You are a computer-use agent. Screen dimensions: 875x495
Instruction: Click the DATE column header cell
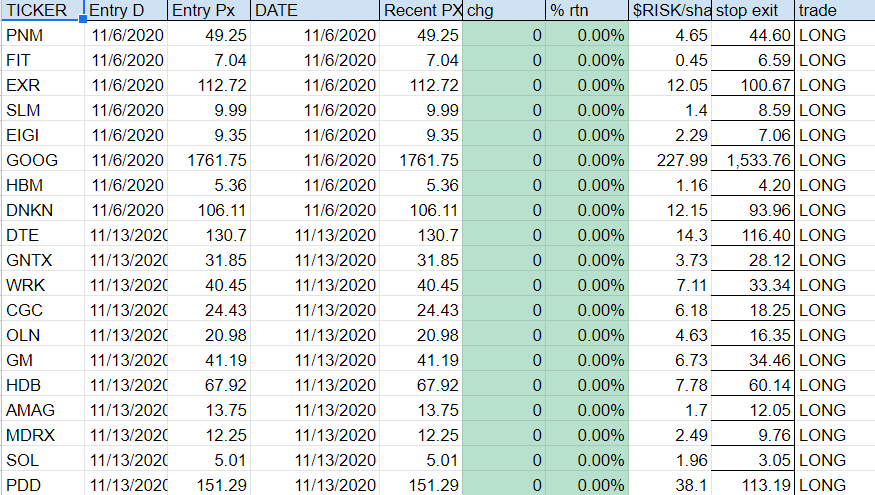315,10
